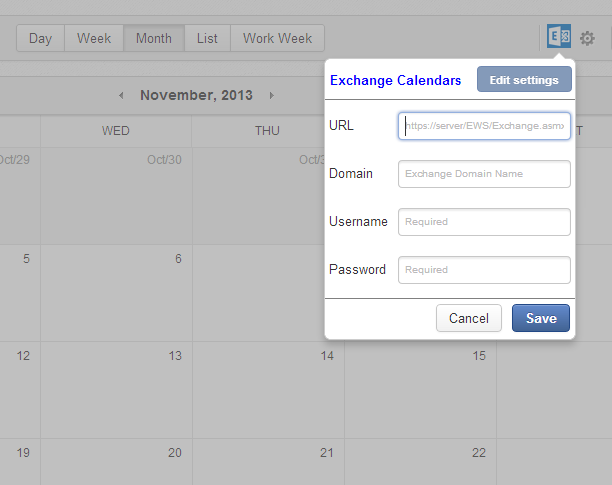Select the Oct/30 calendar cell
The height and width of the screenshot is (485, 612).
[116, 196]
